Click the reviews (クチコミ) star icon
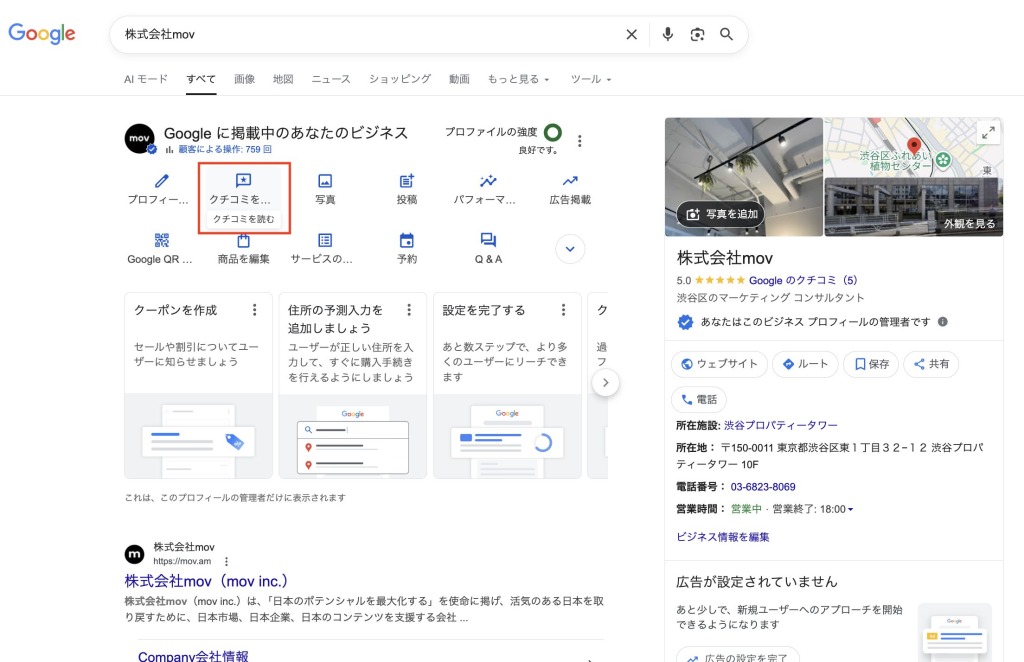The image size is (1024, 662). click(243, 181)
